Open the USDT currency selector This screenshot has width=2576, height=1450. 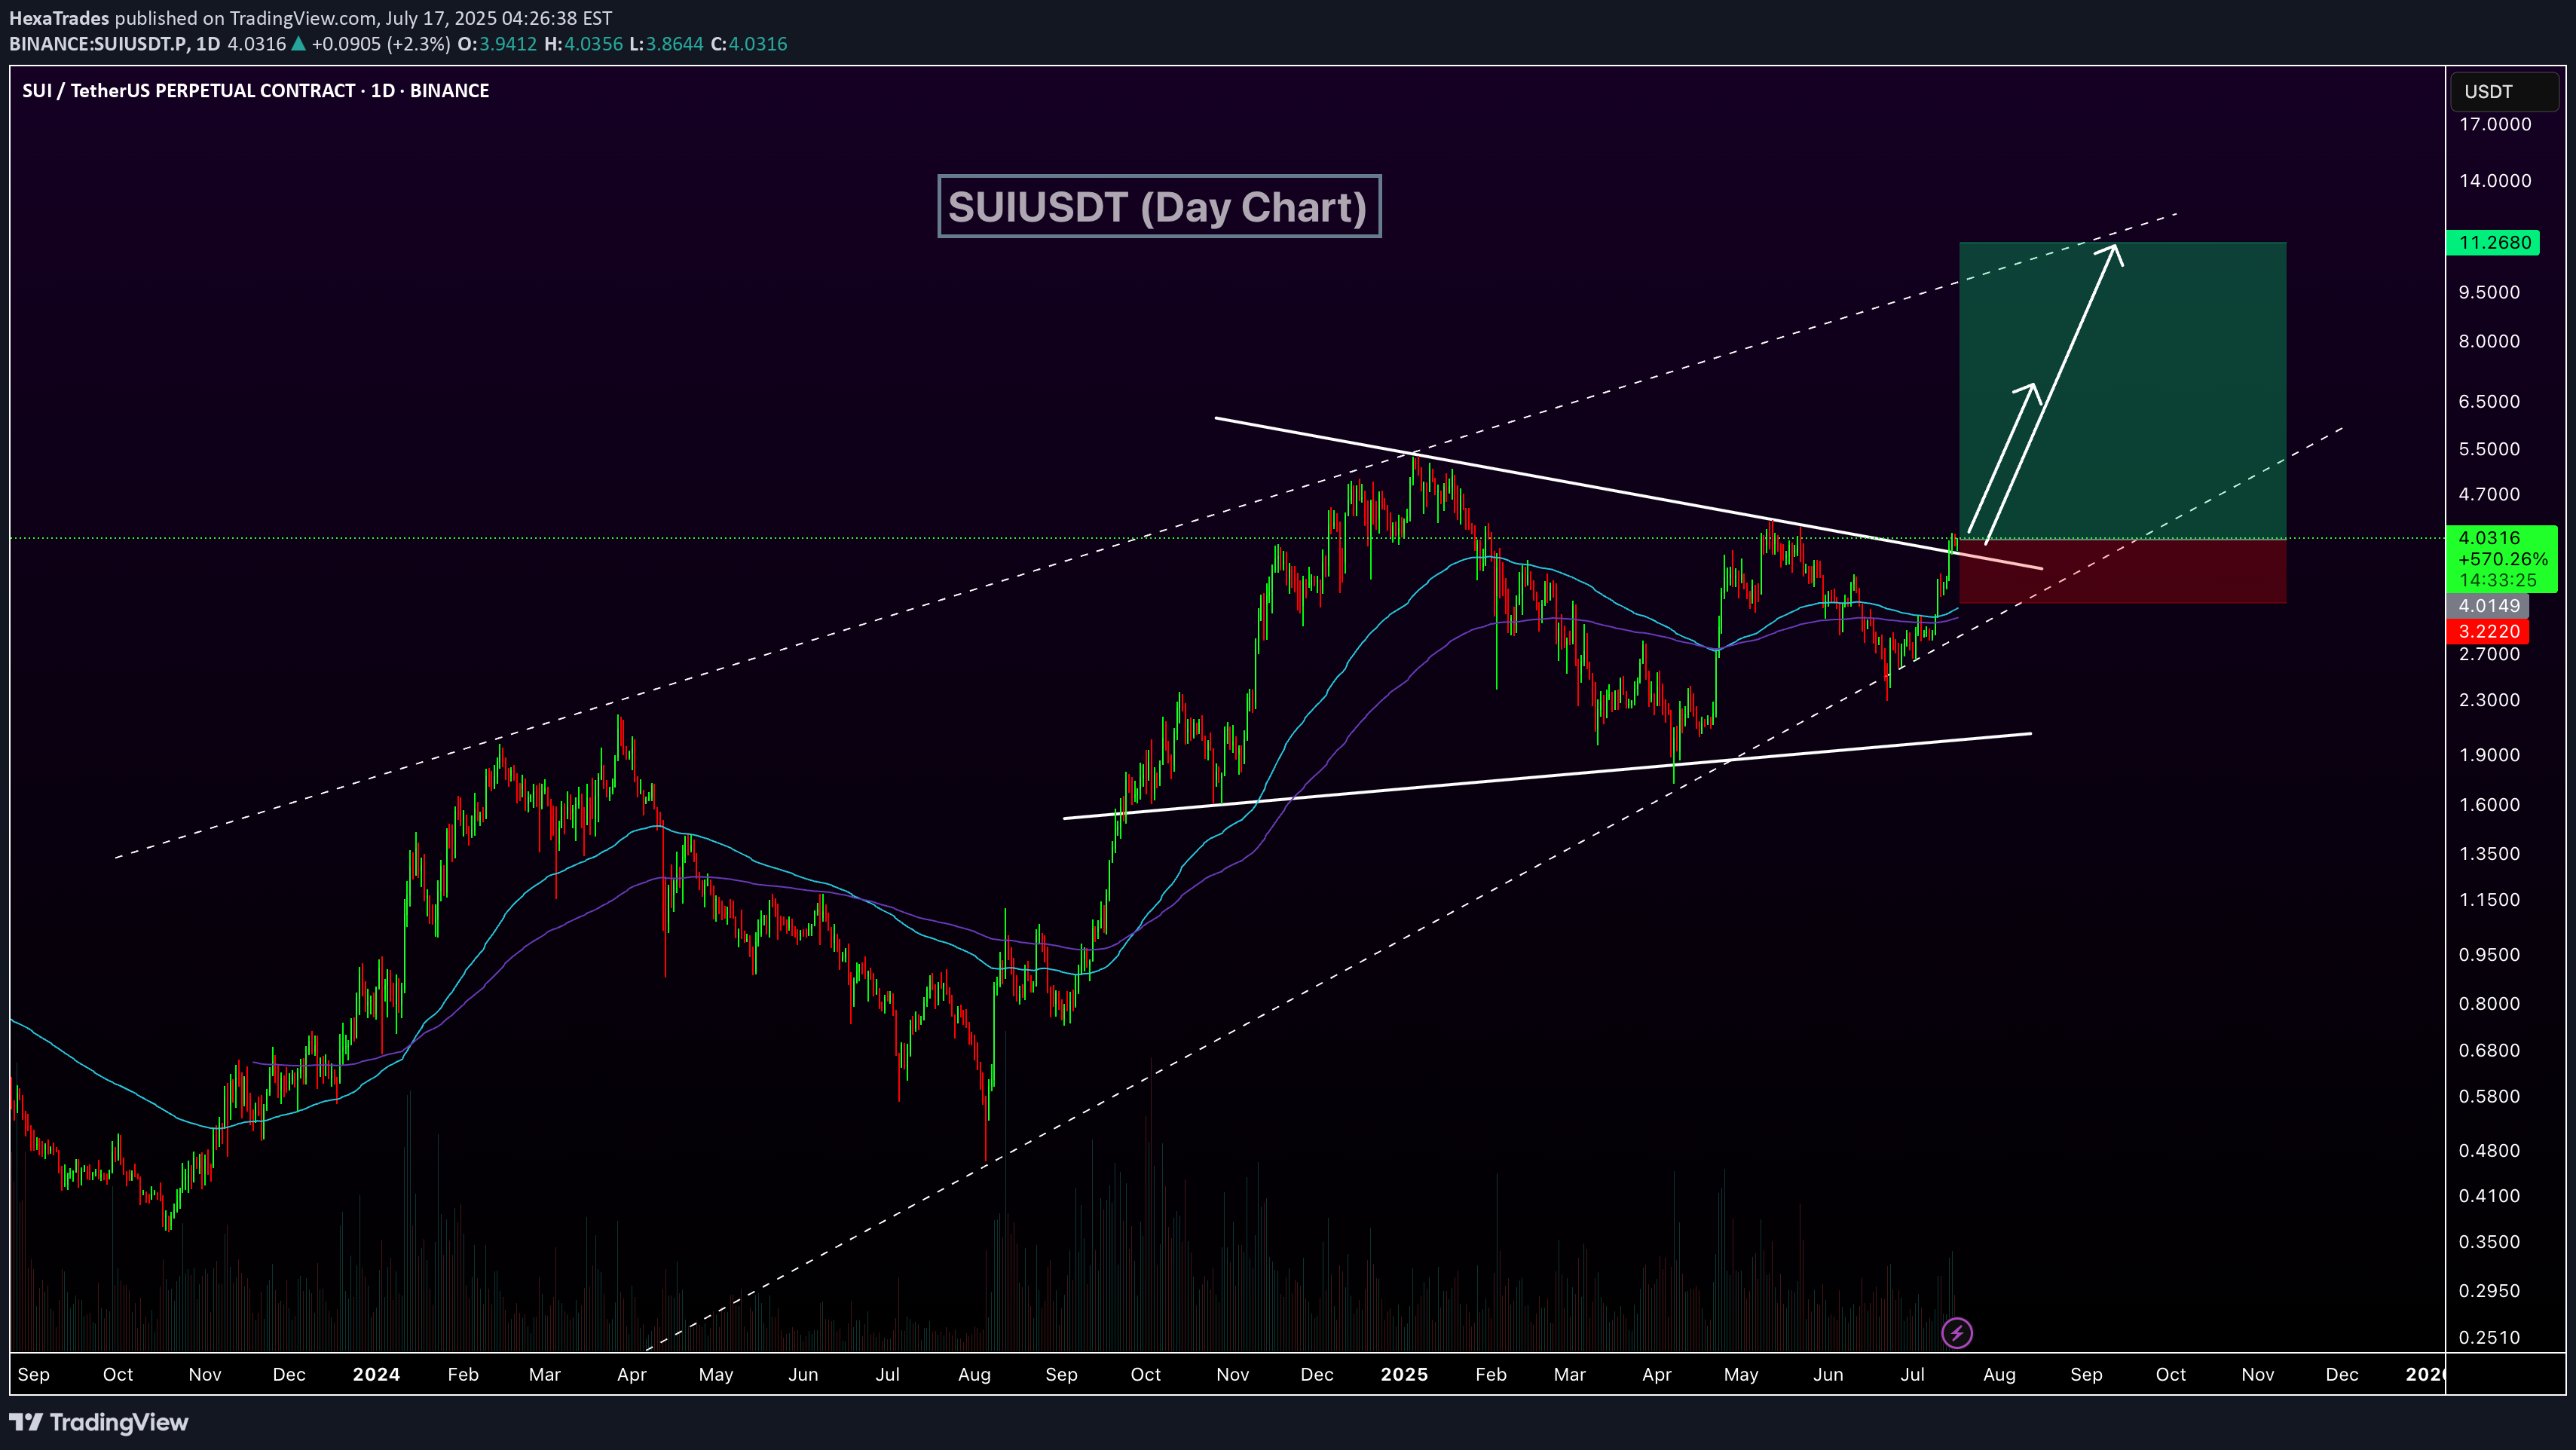2503,92
